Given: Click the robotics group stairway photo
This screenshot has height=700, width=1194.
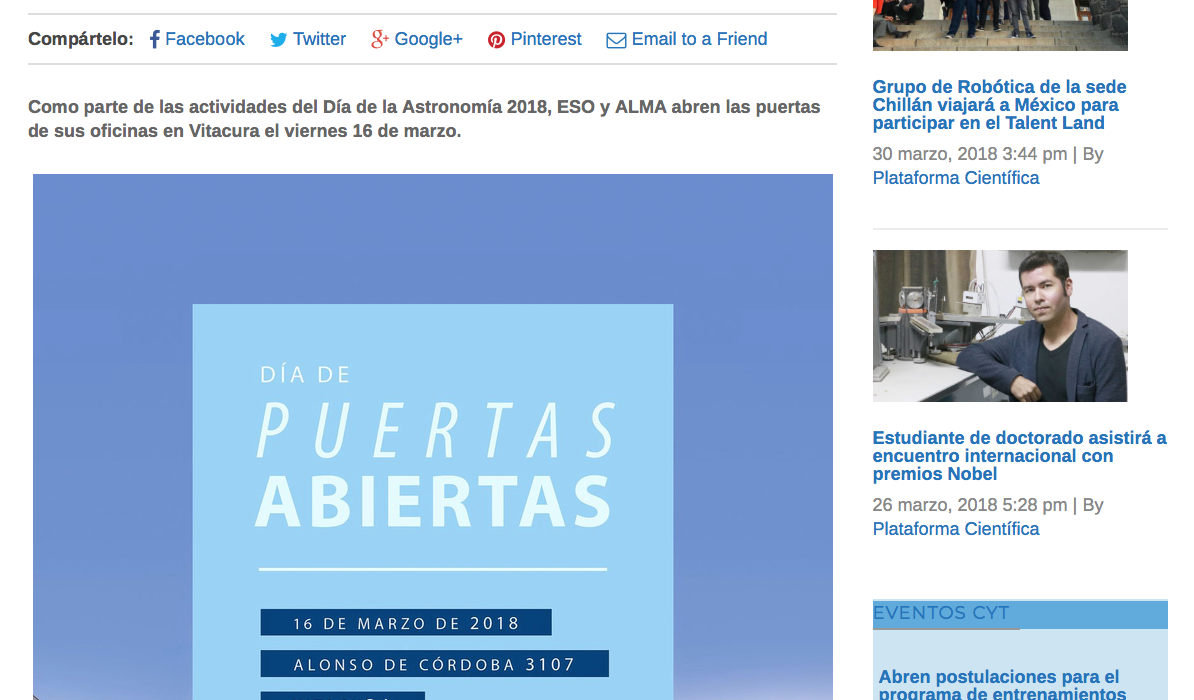Looking at the screenshot, I should 999,25.
